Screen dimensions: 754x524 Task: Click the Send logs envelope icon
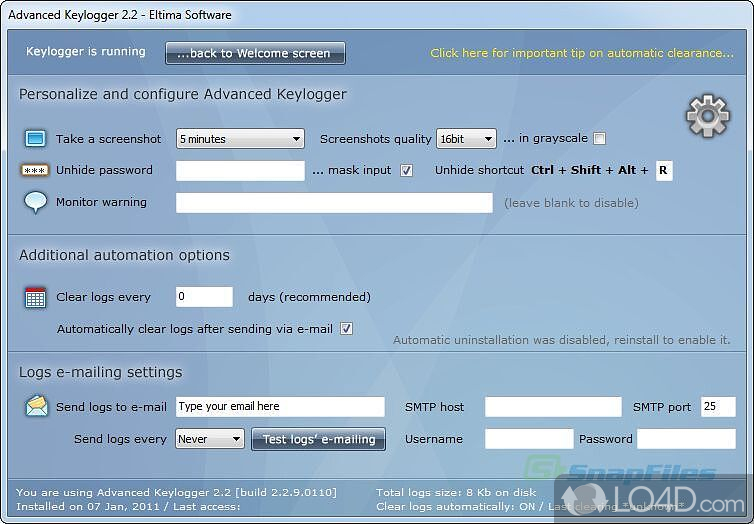(x=37, y=406)
